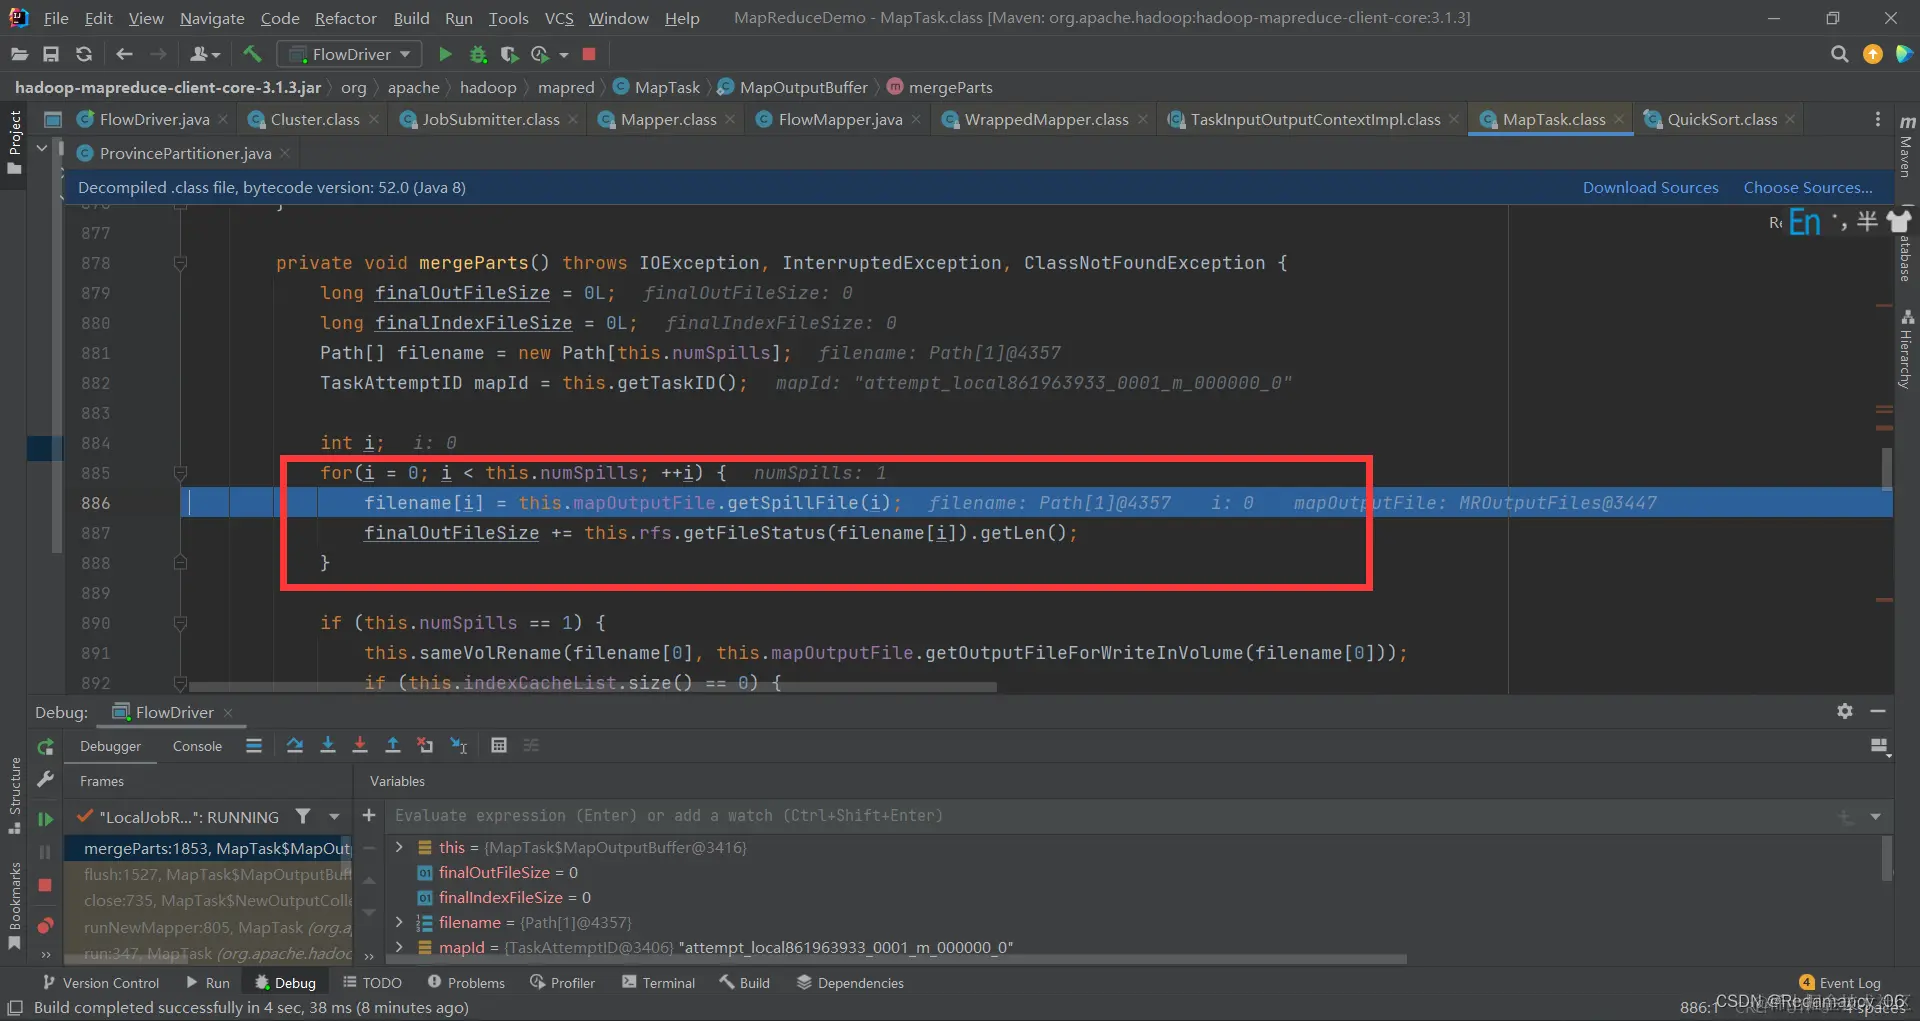
Task: Open watch history dropdown at expression field
Action: tap(1875, 817)
